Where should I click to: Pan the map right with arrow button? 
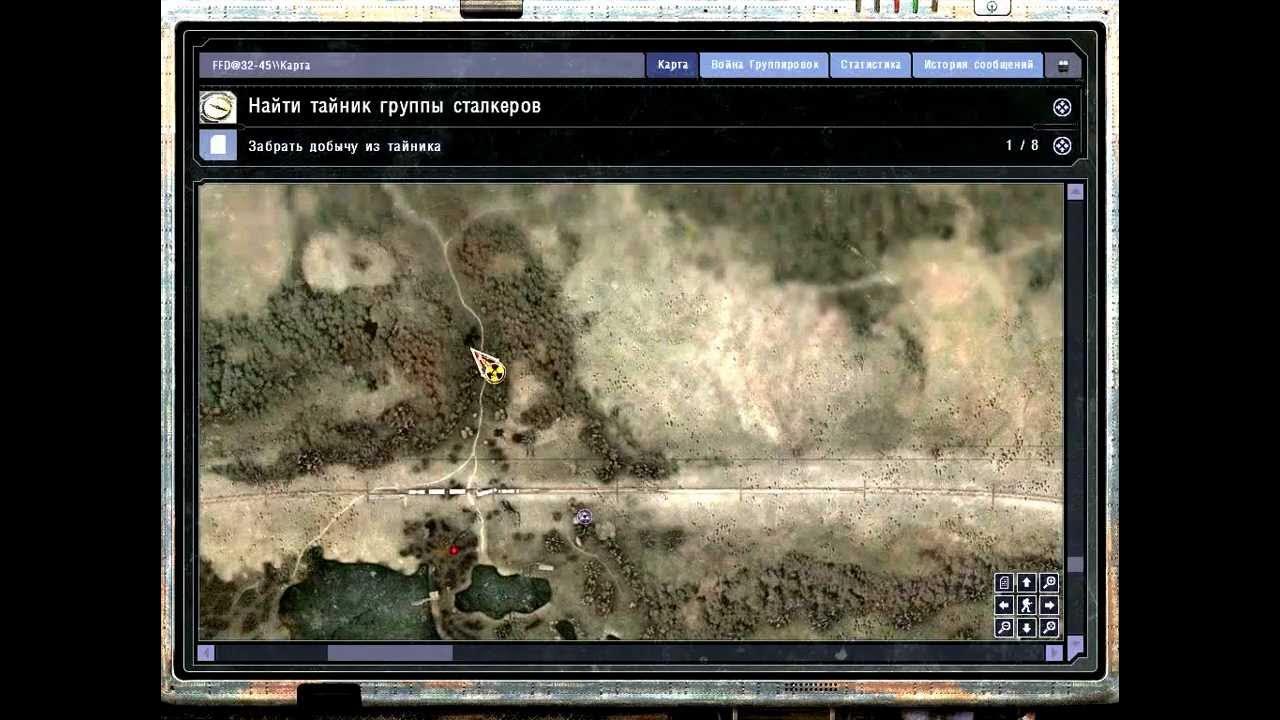[1048, 605]
